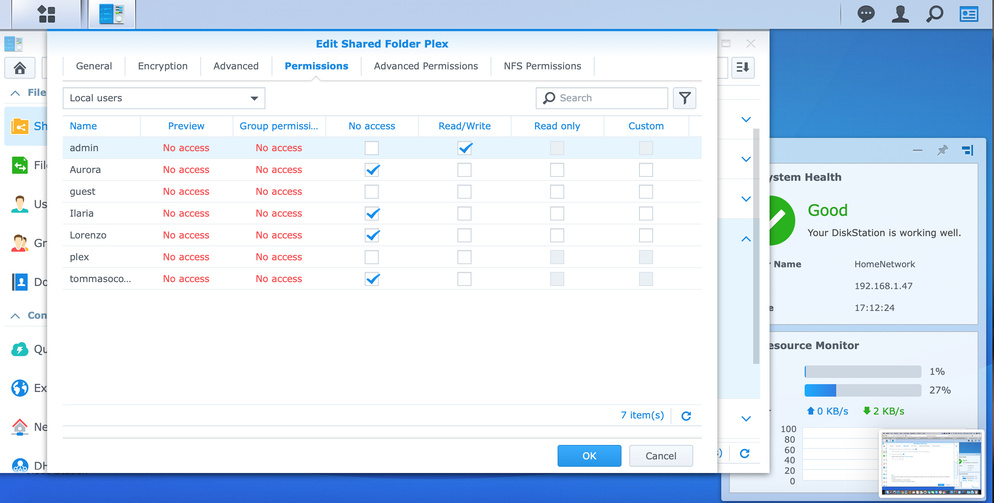This screenshot has height=503, width=994.
Task: Click the OK button
Action: pyautogui.click(x=590, y=456)
